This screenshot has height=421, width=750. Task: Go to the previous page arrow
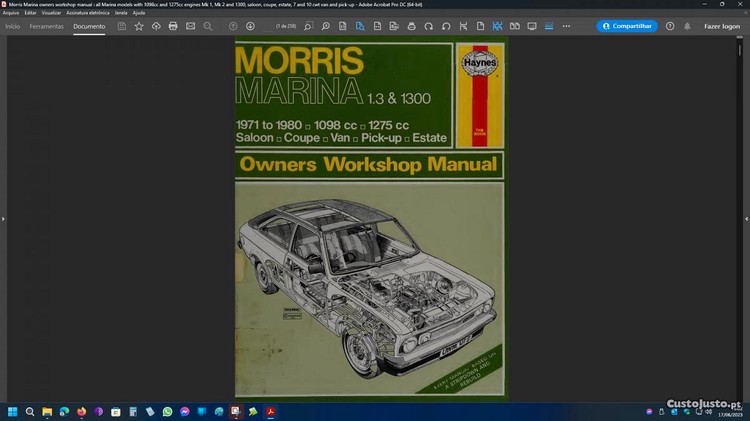pos(233,26)
